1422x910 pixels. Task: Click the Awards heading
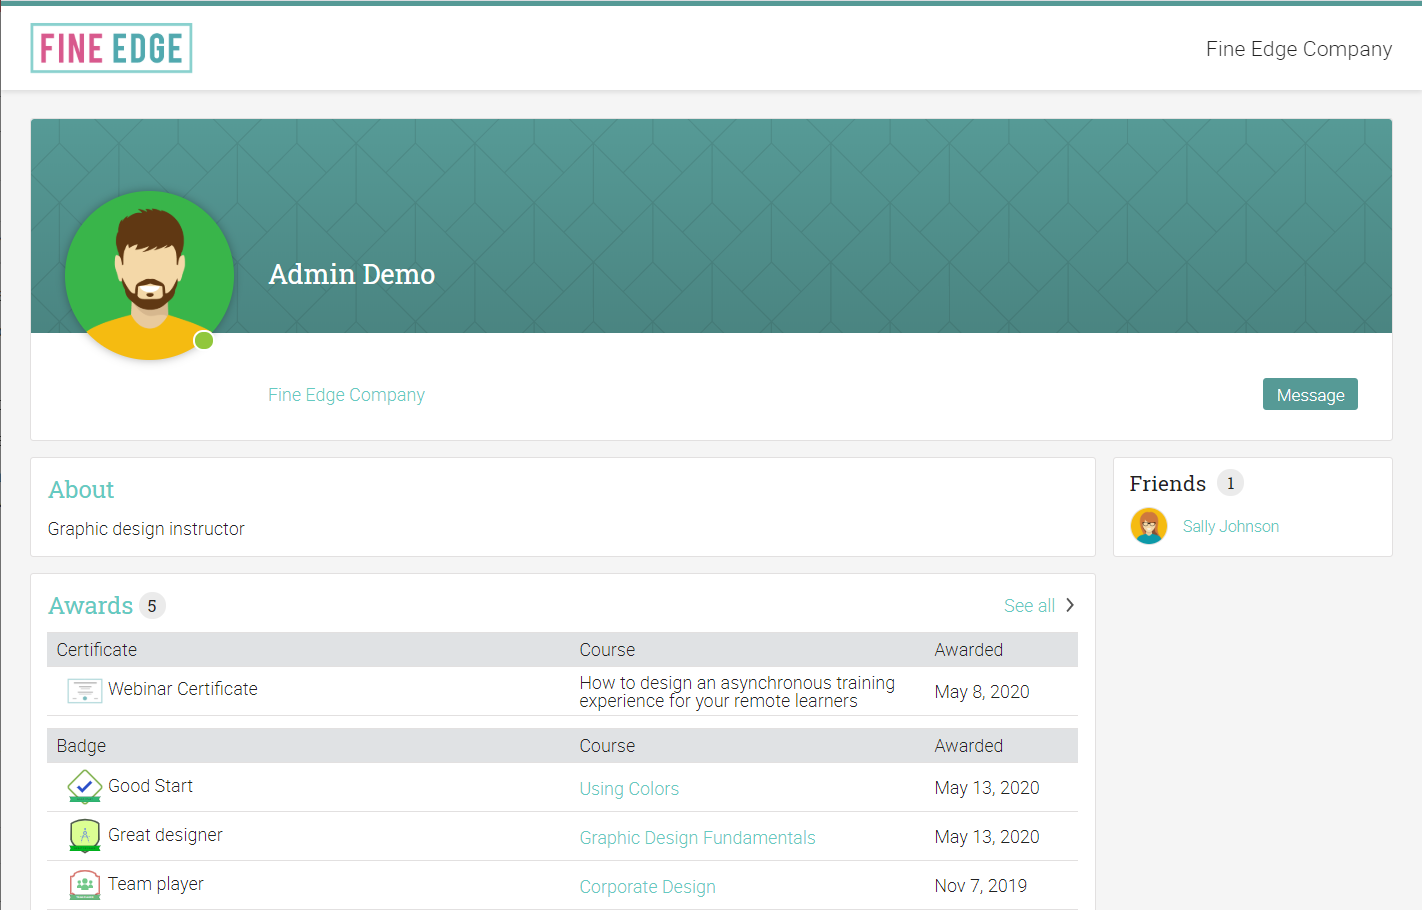click(x=90, y=605)
